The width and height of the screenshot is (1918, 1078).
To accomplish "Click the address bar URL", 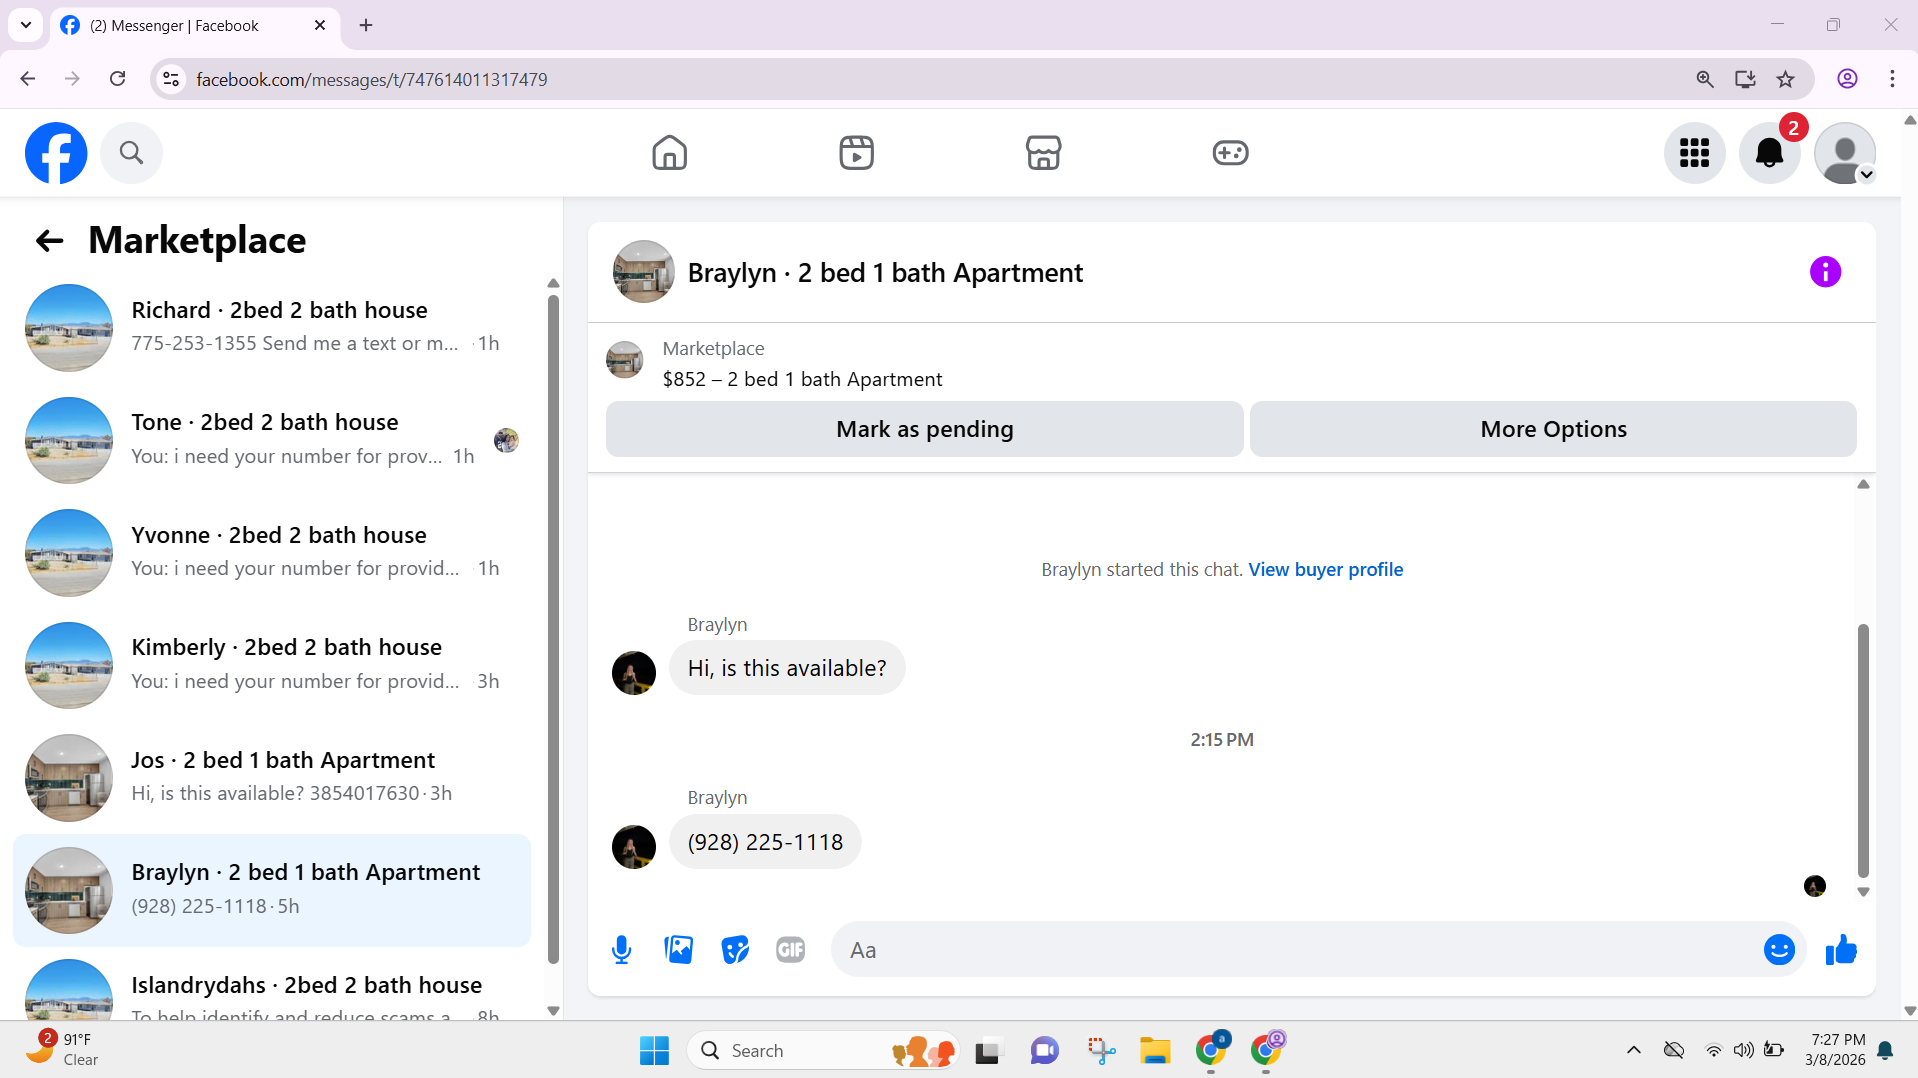I will pos(372,80).
